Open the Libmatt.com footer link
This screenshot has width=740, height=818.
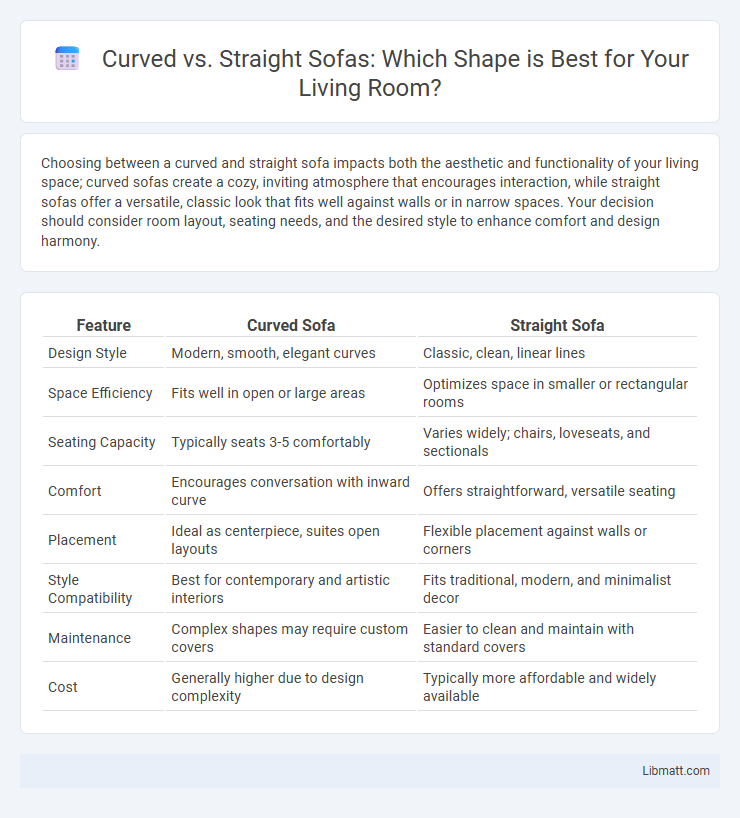[x=675, y=771]
